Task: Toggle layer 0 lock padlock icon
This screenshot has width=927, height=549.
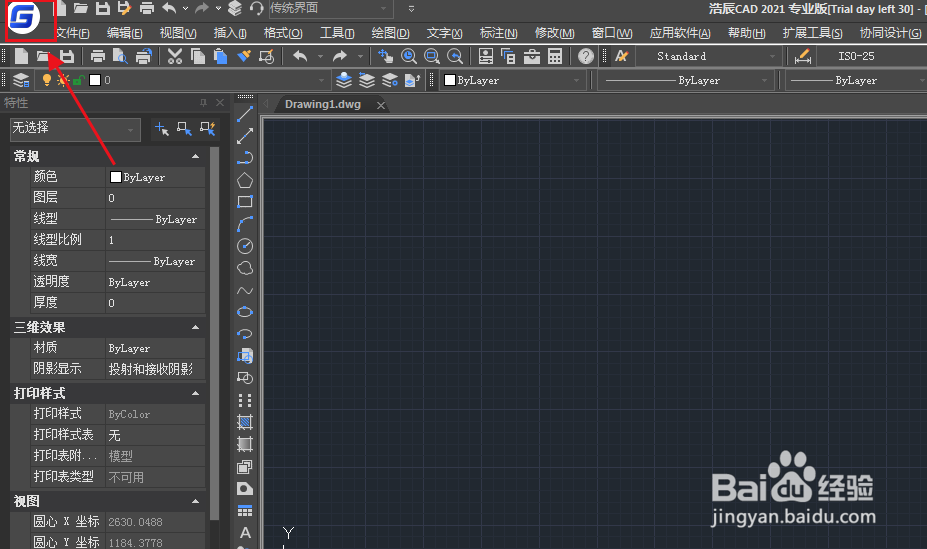Action: click(x=79, y=80)
